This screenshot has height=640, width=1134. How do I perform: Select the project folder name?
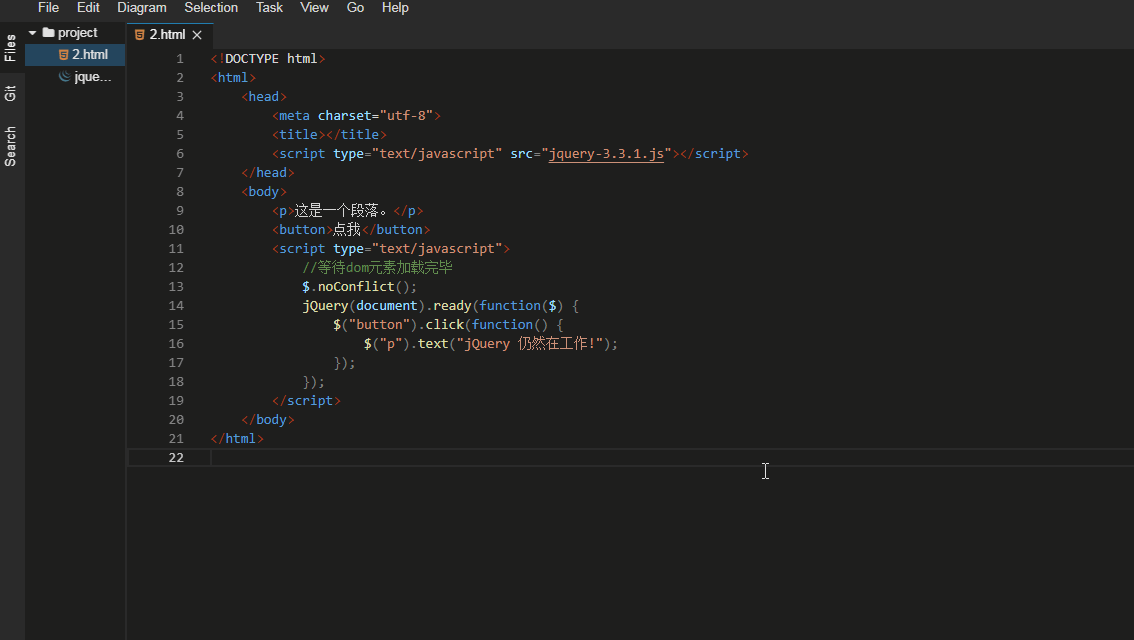pyautogui.click(x=77, y=33)
